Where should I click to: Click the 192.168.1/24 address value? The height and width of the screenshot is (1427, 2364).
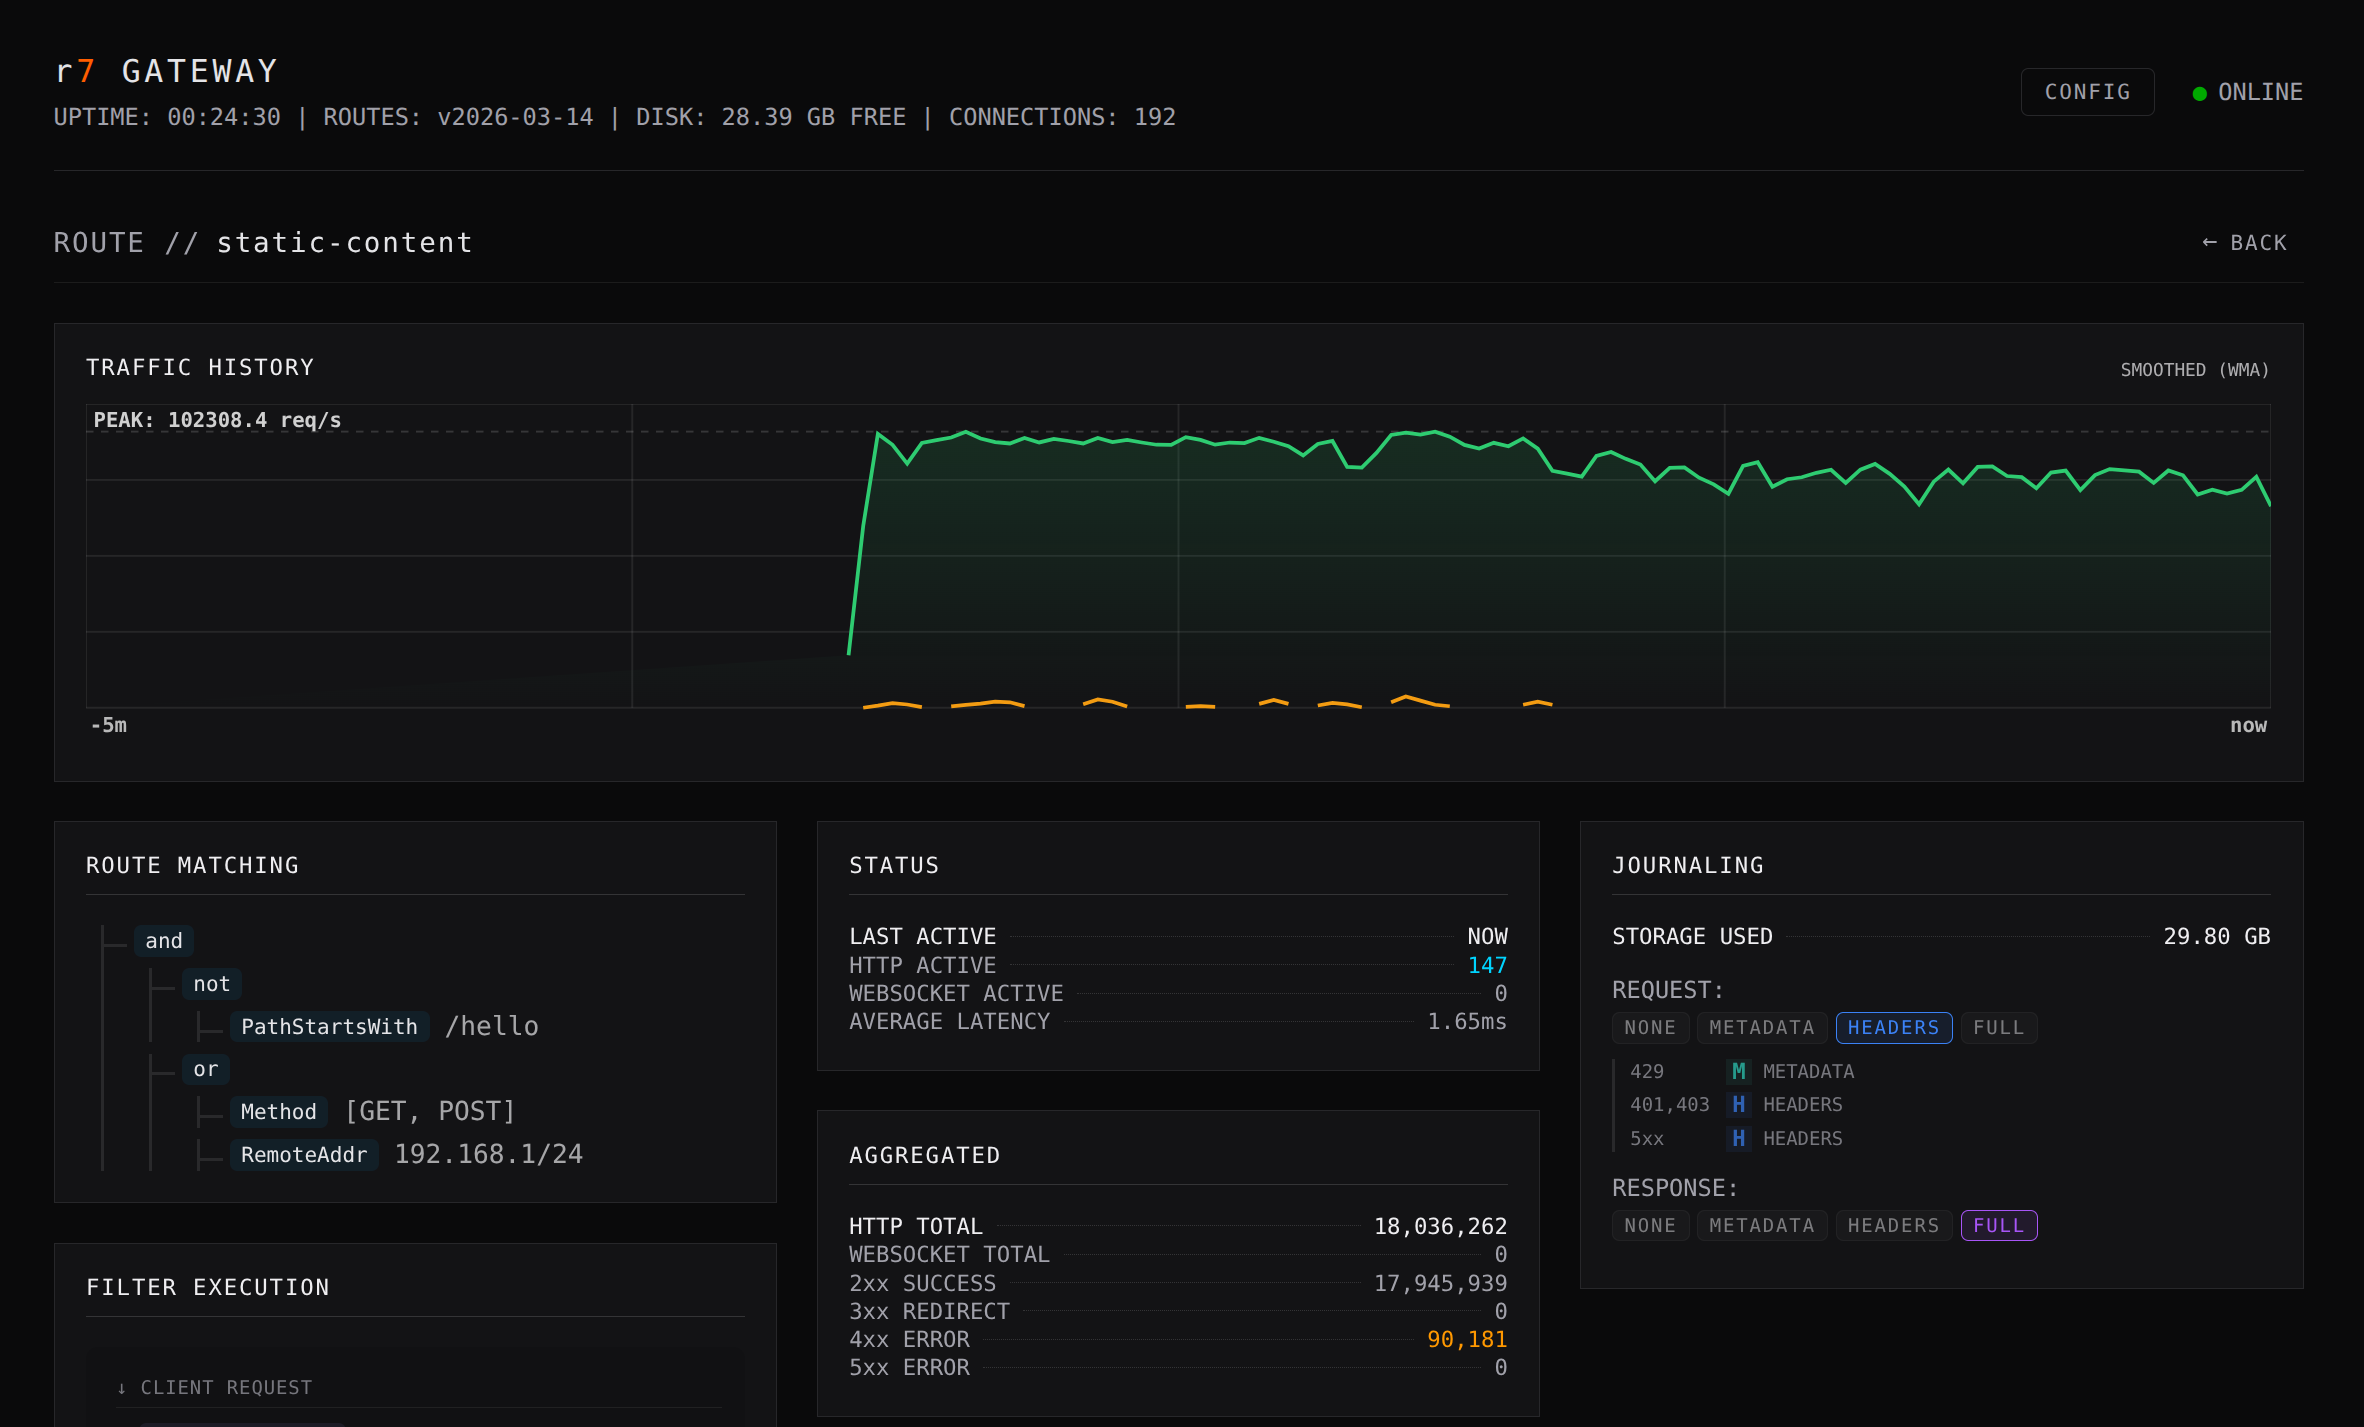[488, 1154]
